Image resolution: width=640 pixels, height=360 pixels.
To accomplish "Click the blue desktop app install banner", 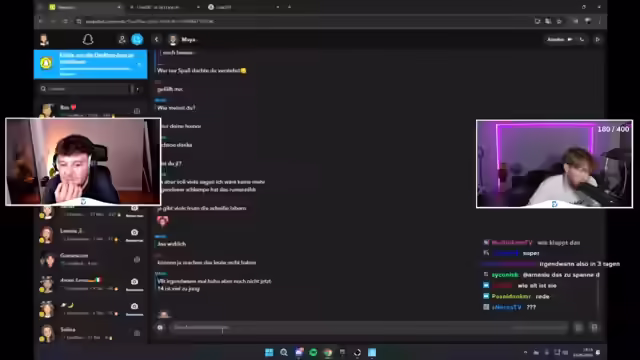I will (x=91, y=64).
